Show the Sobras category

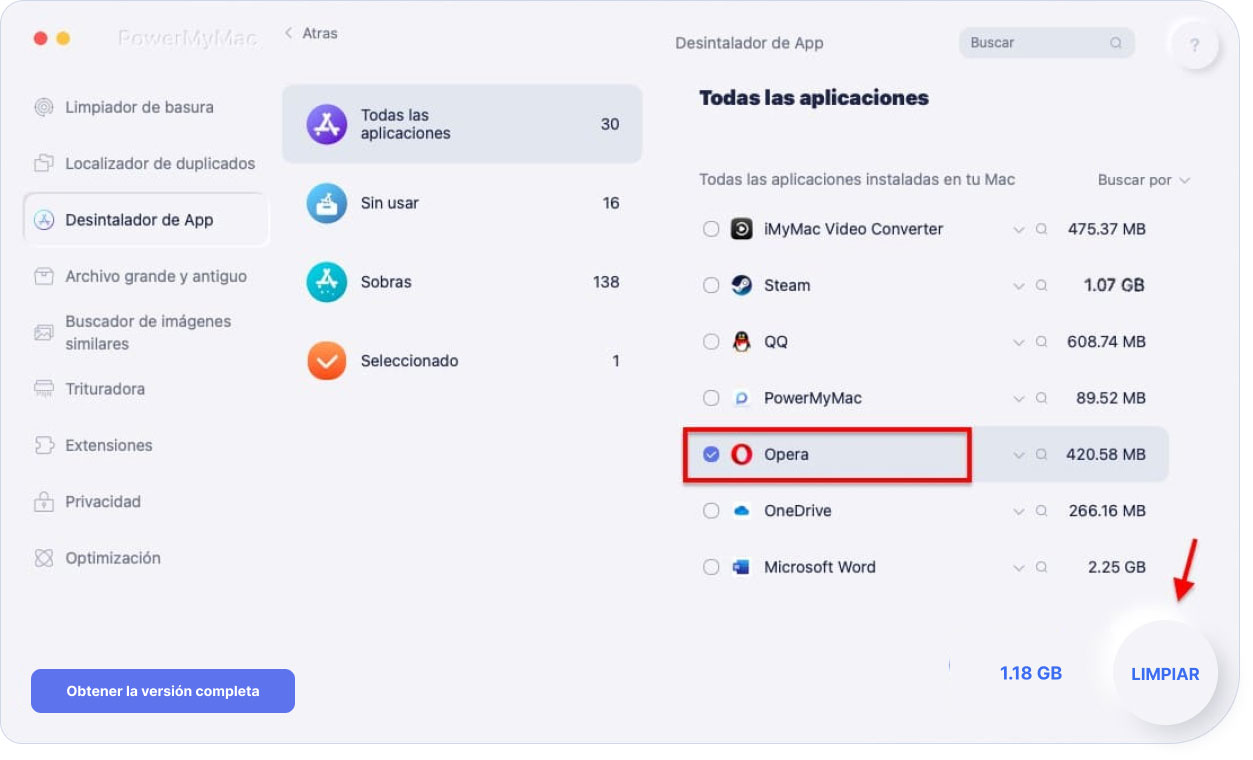[x=462, y=282]
